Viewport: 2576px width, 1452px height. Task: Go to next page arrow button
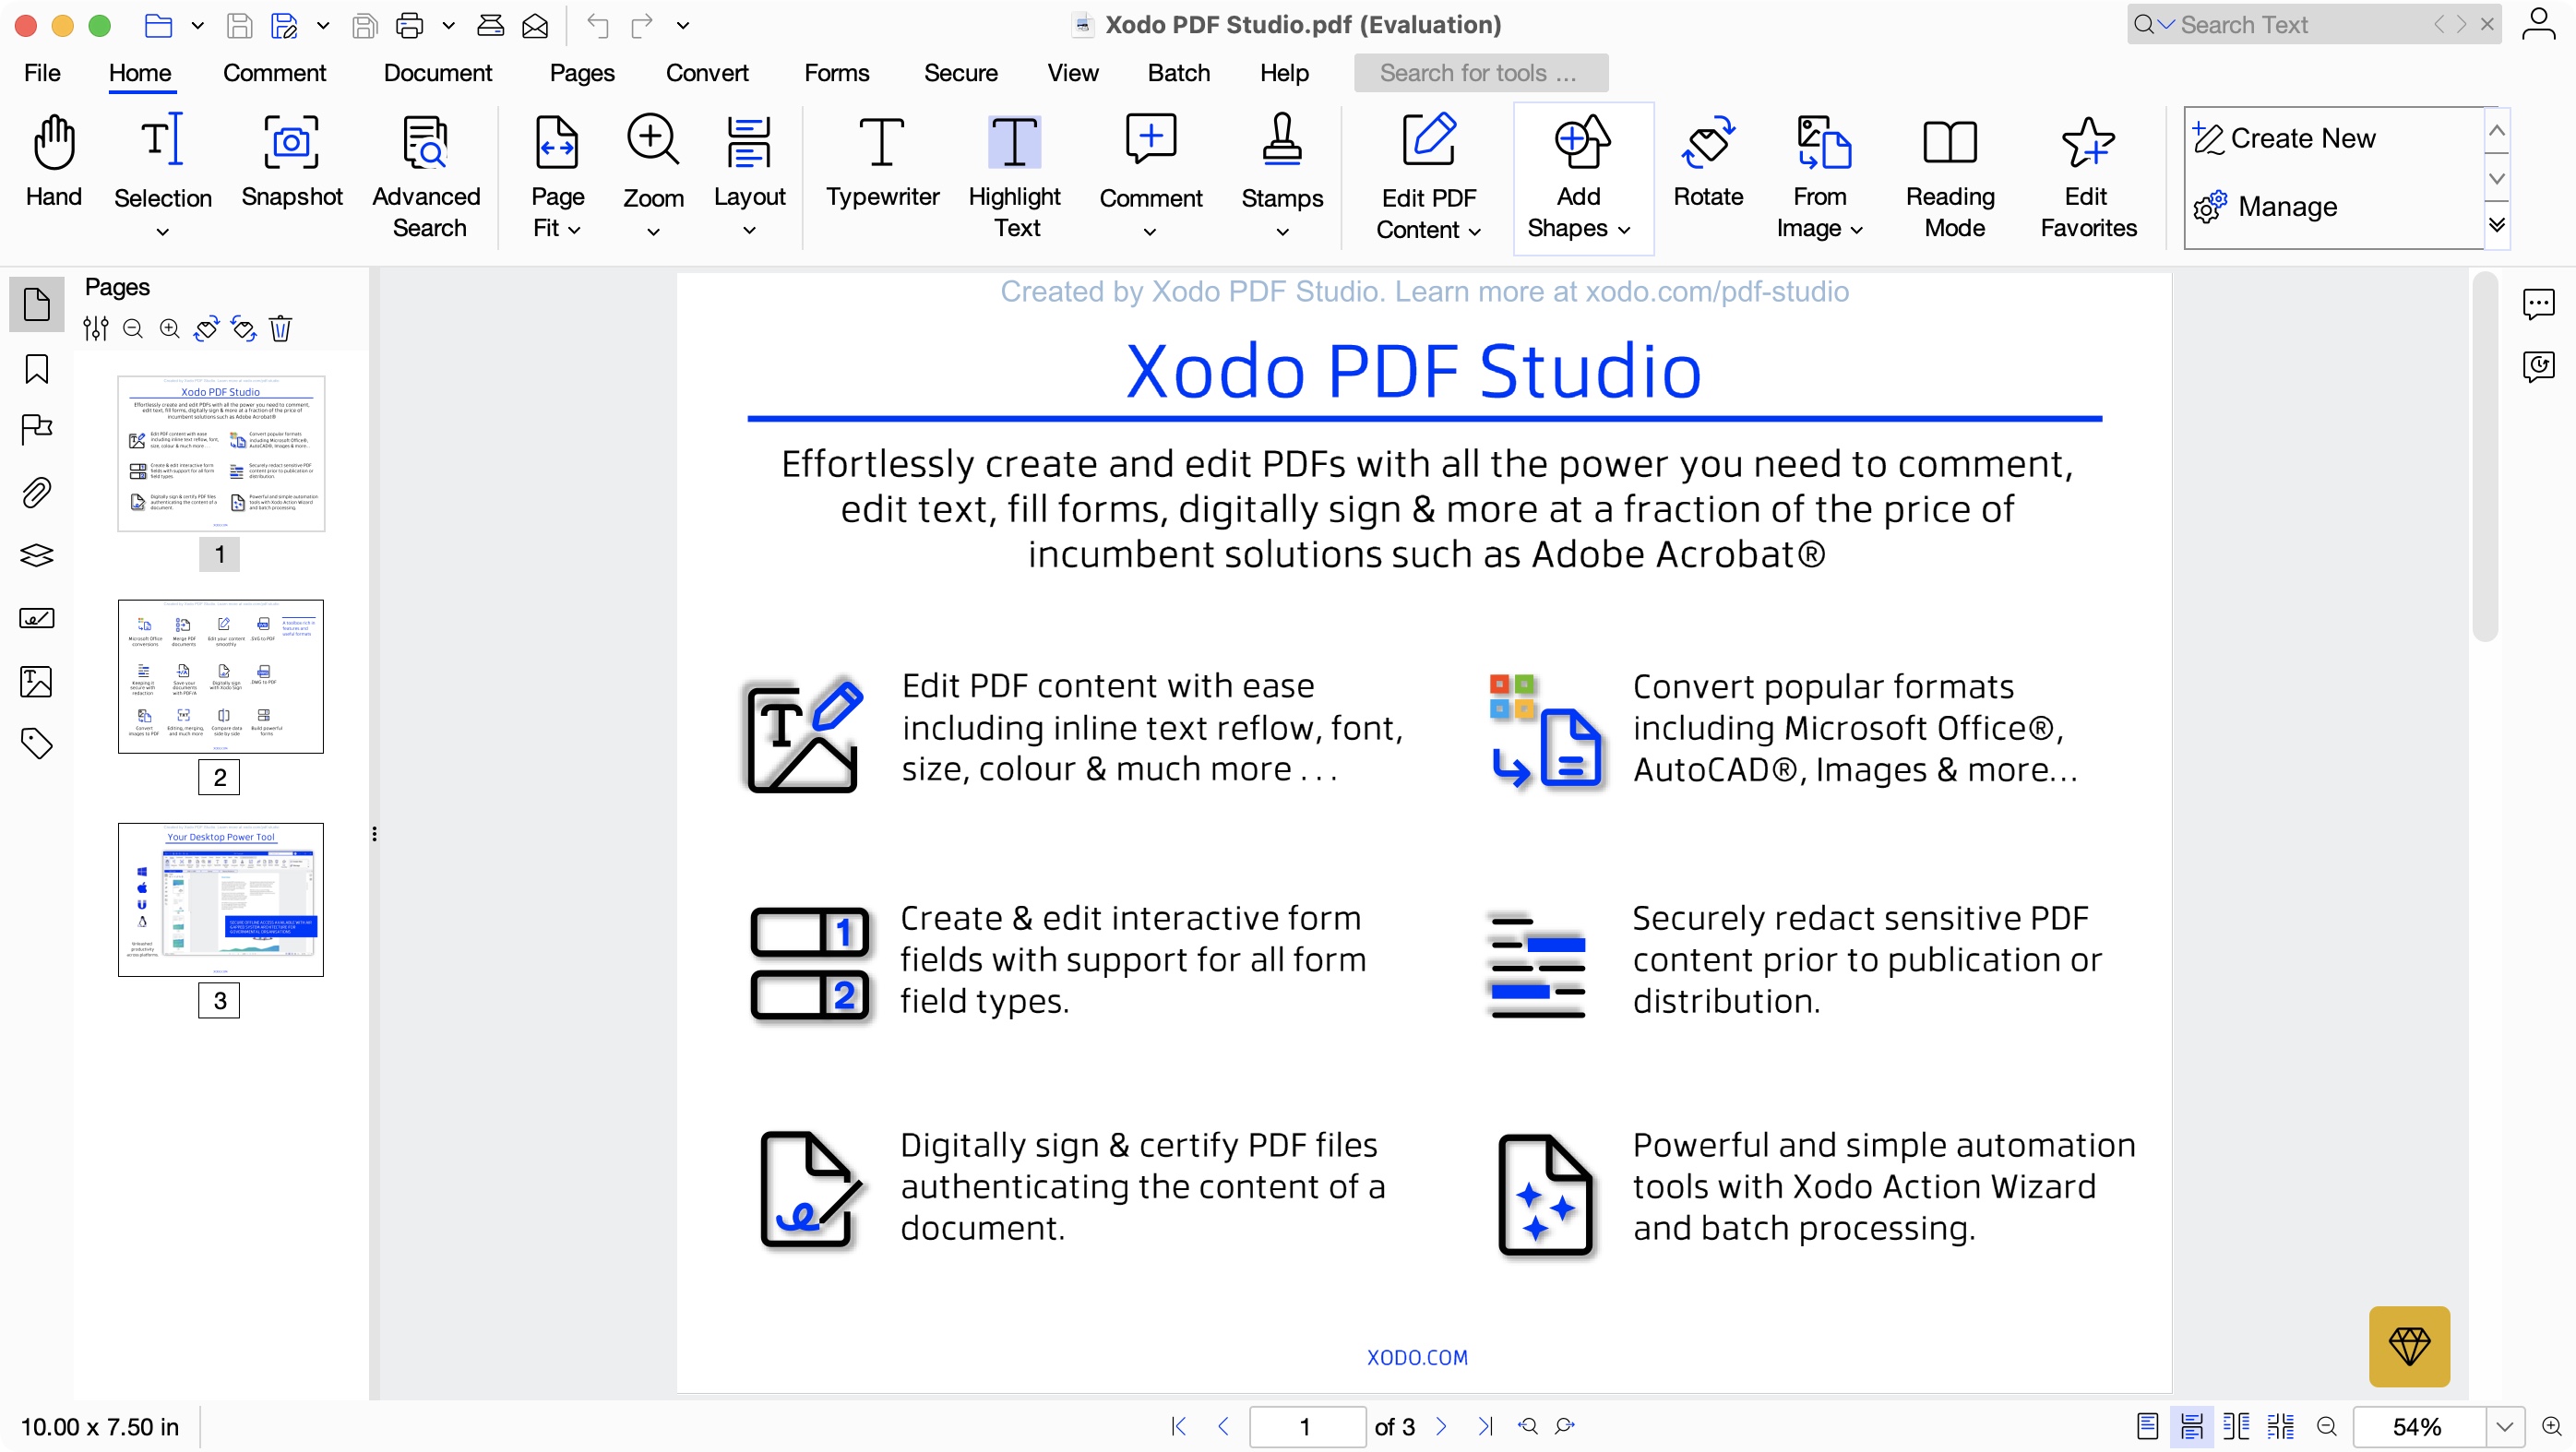pos(1440,1426)
